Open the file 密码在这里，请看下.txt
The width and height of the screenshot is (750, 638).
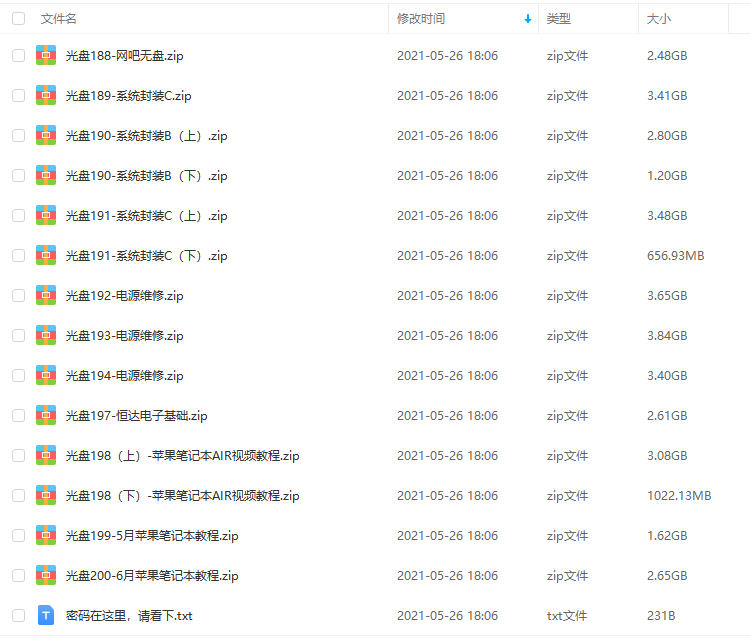point(129,616)
